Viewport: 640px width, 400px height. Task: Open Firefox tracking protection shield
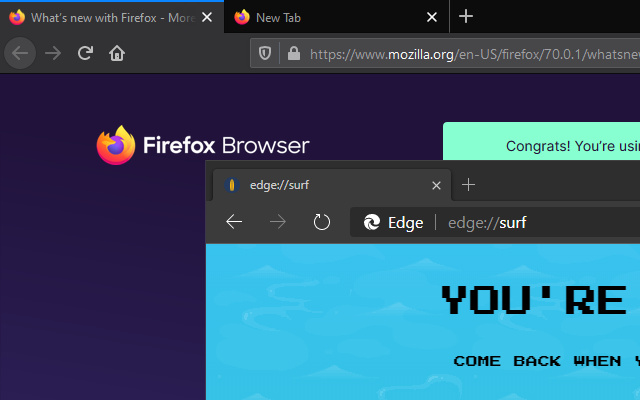click(265, 53)
